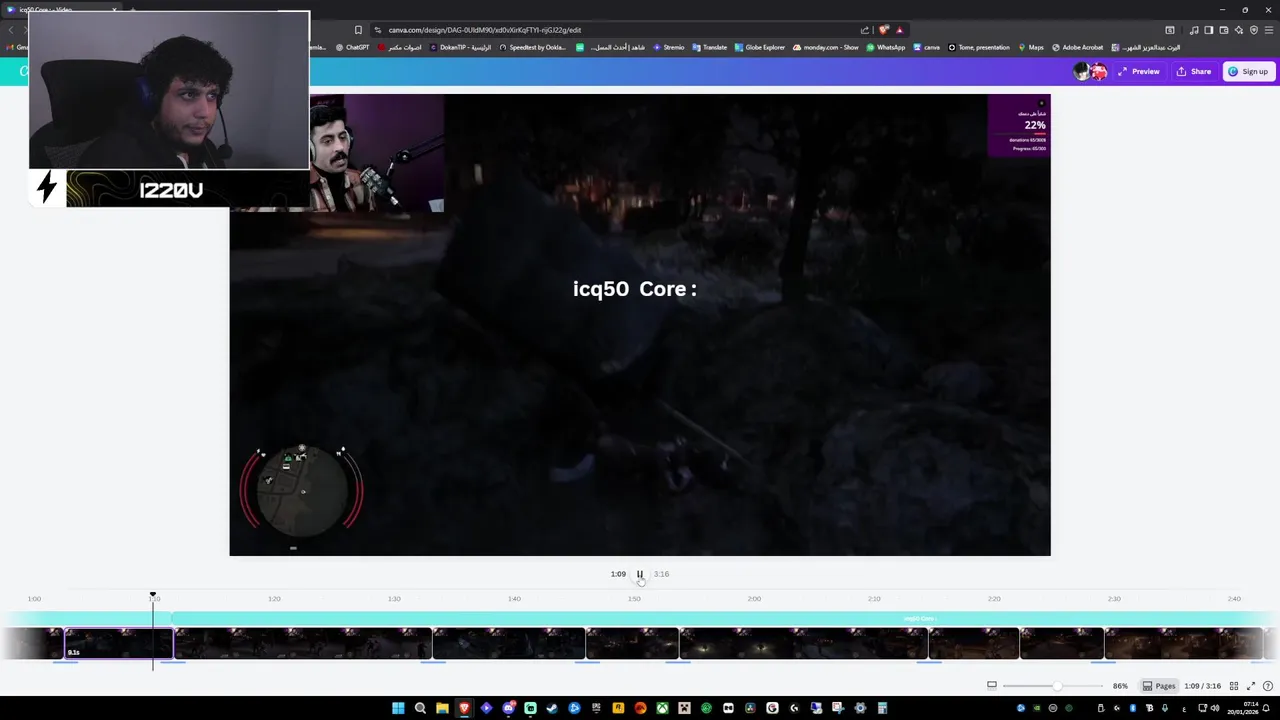Click the 2:40 mark on the ruler
Screen dimensions: 1280x720
tap(1234, 599)
